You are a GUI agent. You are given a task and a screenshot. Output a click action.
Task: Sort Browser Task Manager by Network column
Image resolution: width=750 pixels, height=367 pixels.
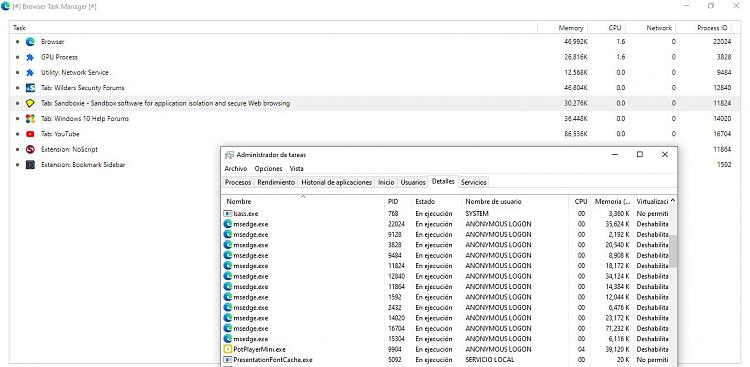[651, 28]
